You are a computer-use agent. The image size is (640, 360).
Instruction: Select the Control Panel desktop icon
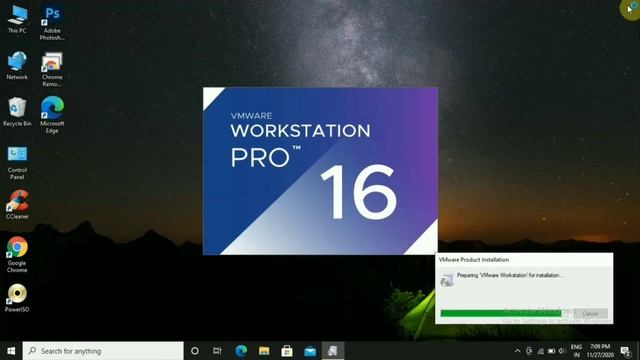[17, 163]
